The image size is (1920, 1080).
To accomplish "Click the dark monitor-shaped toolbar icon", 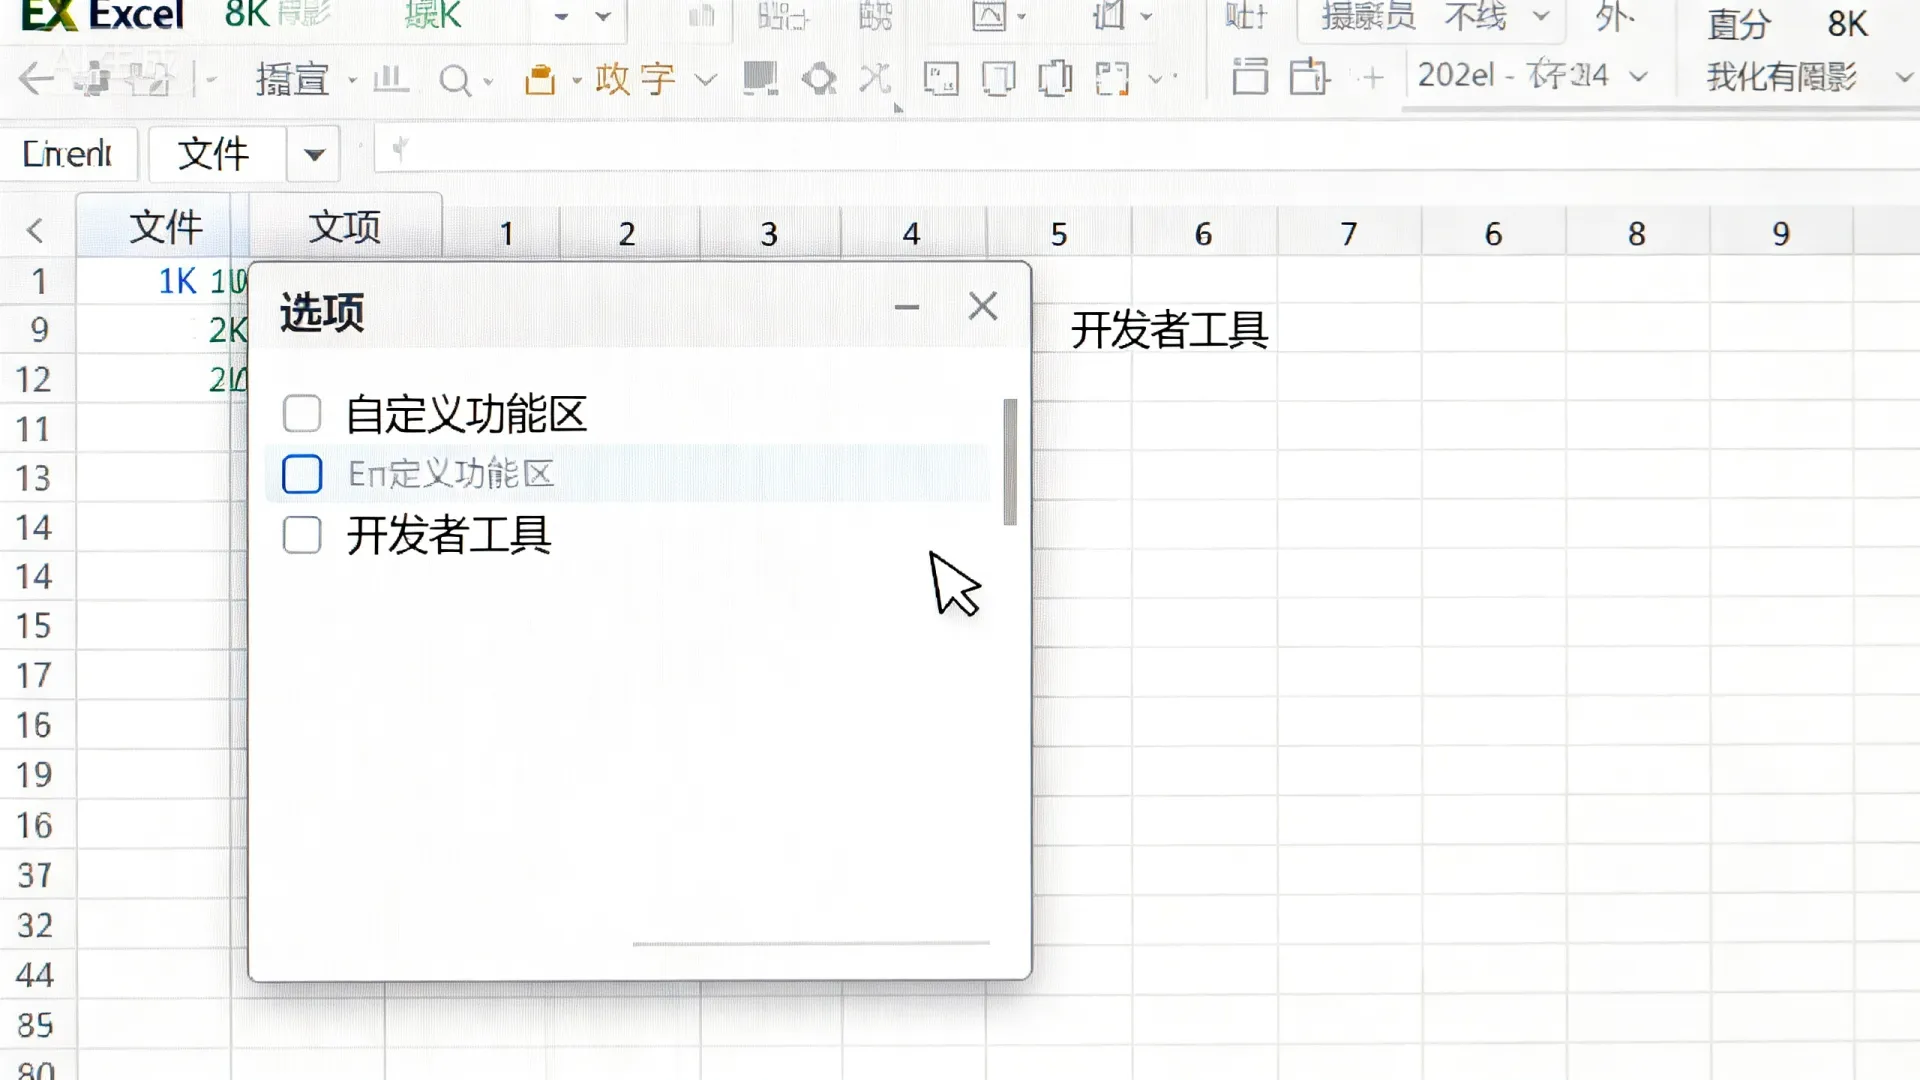I will pyautogui.click(x=761, y=78).
